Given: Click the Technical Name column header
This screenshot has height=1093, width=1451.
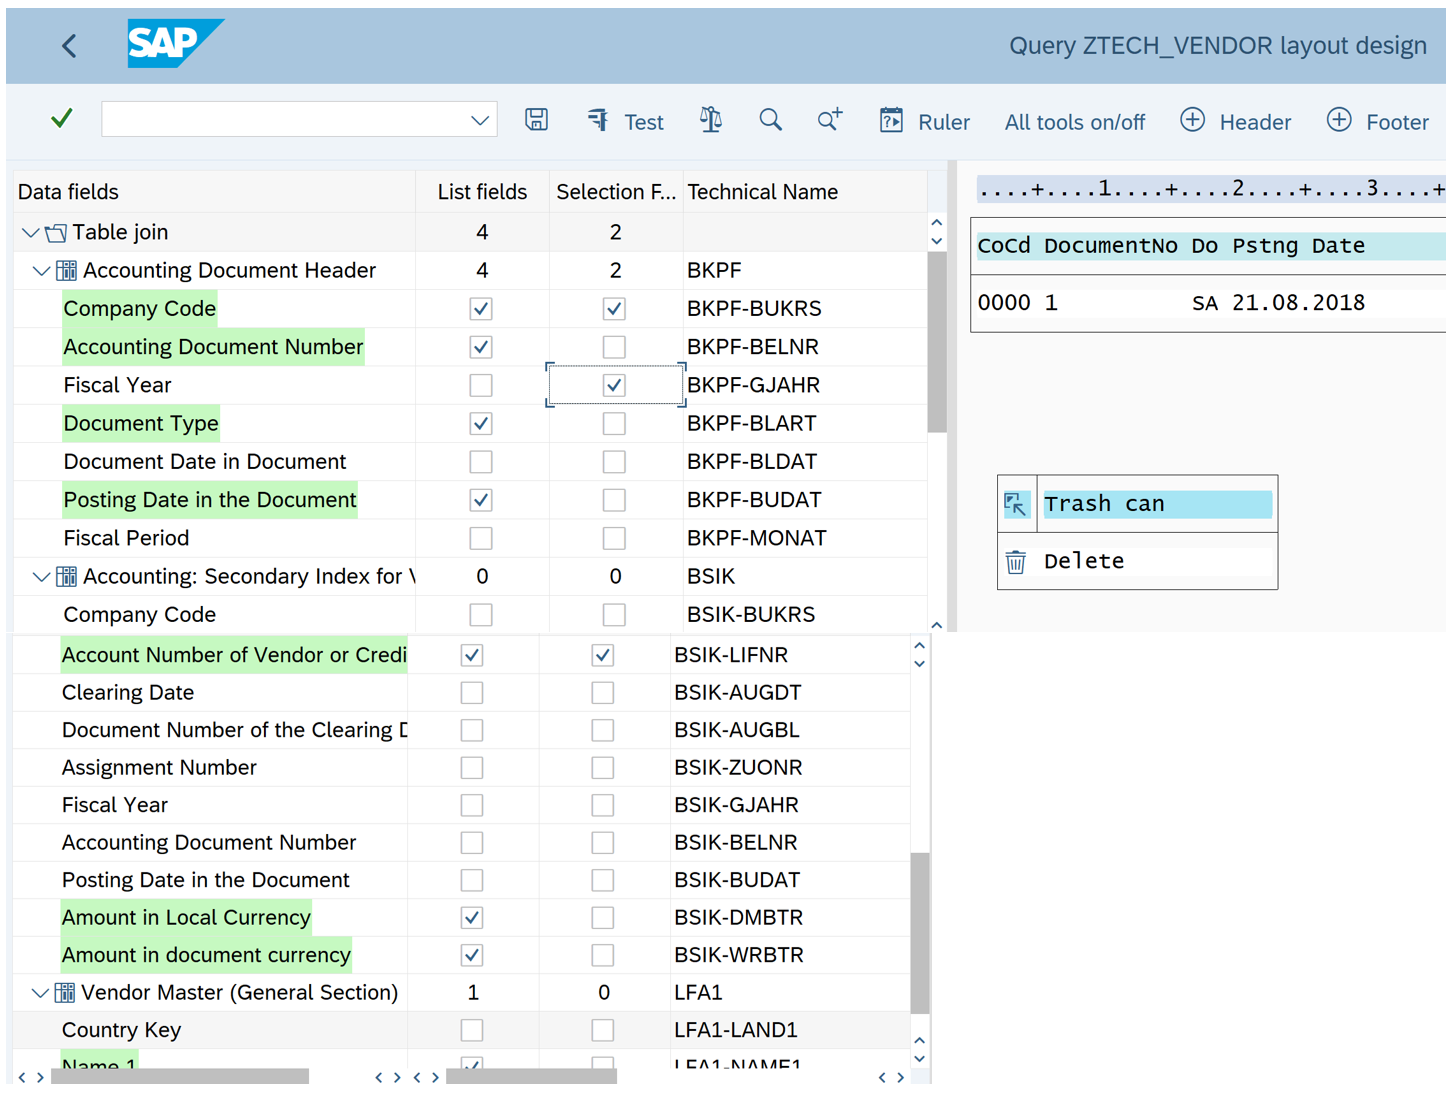Looking at the screenshot, I should click(x=762, y=192).
